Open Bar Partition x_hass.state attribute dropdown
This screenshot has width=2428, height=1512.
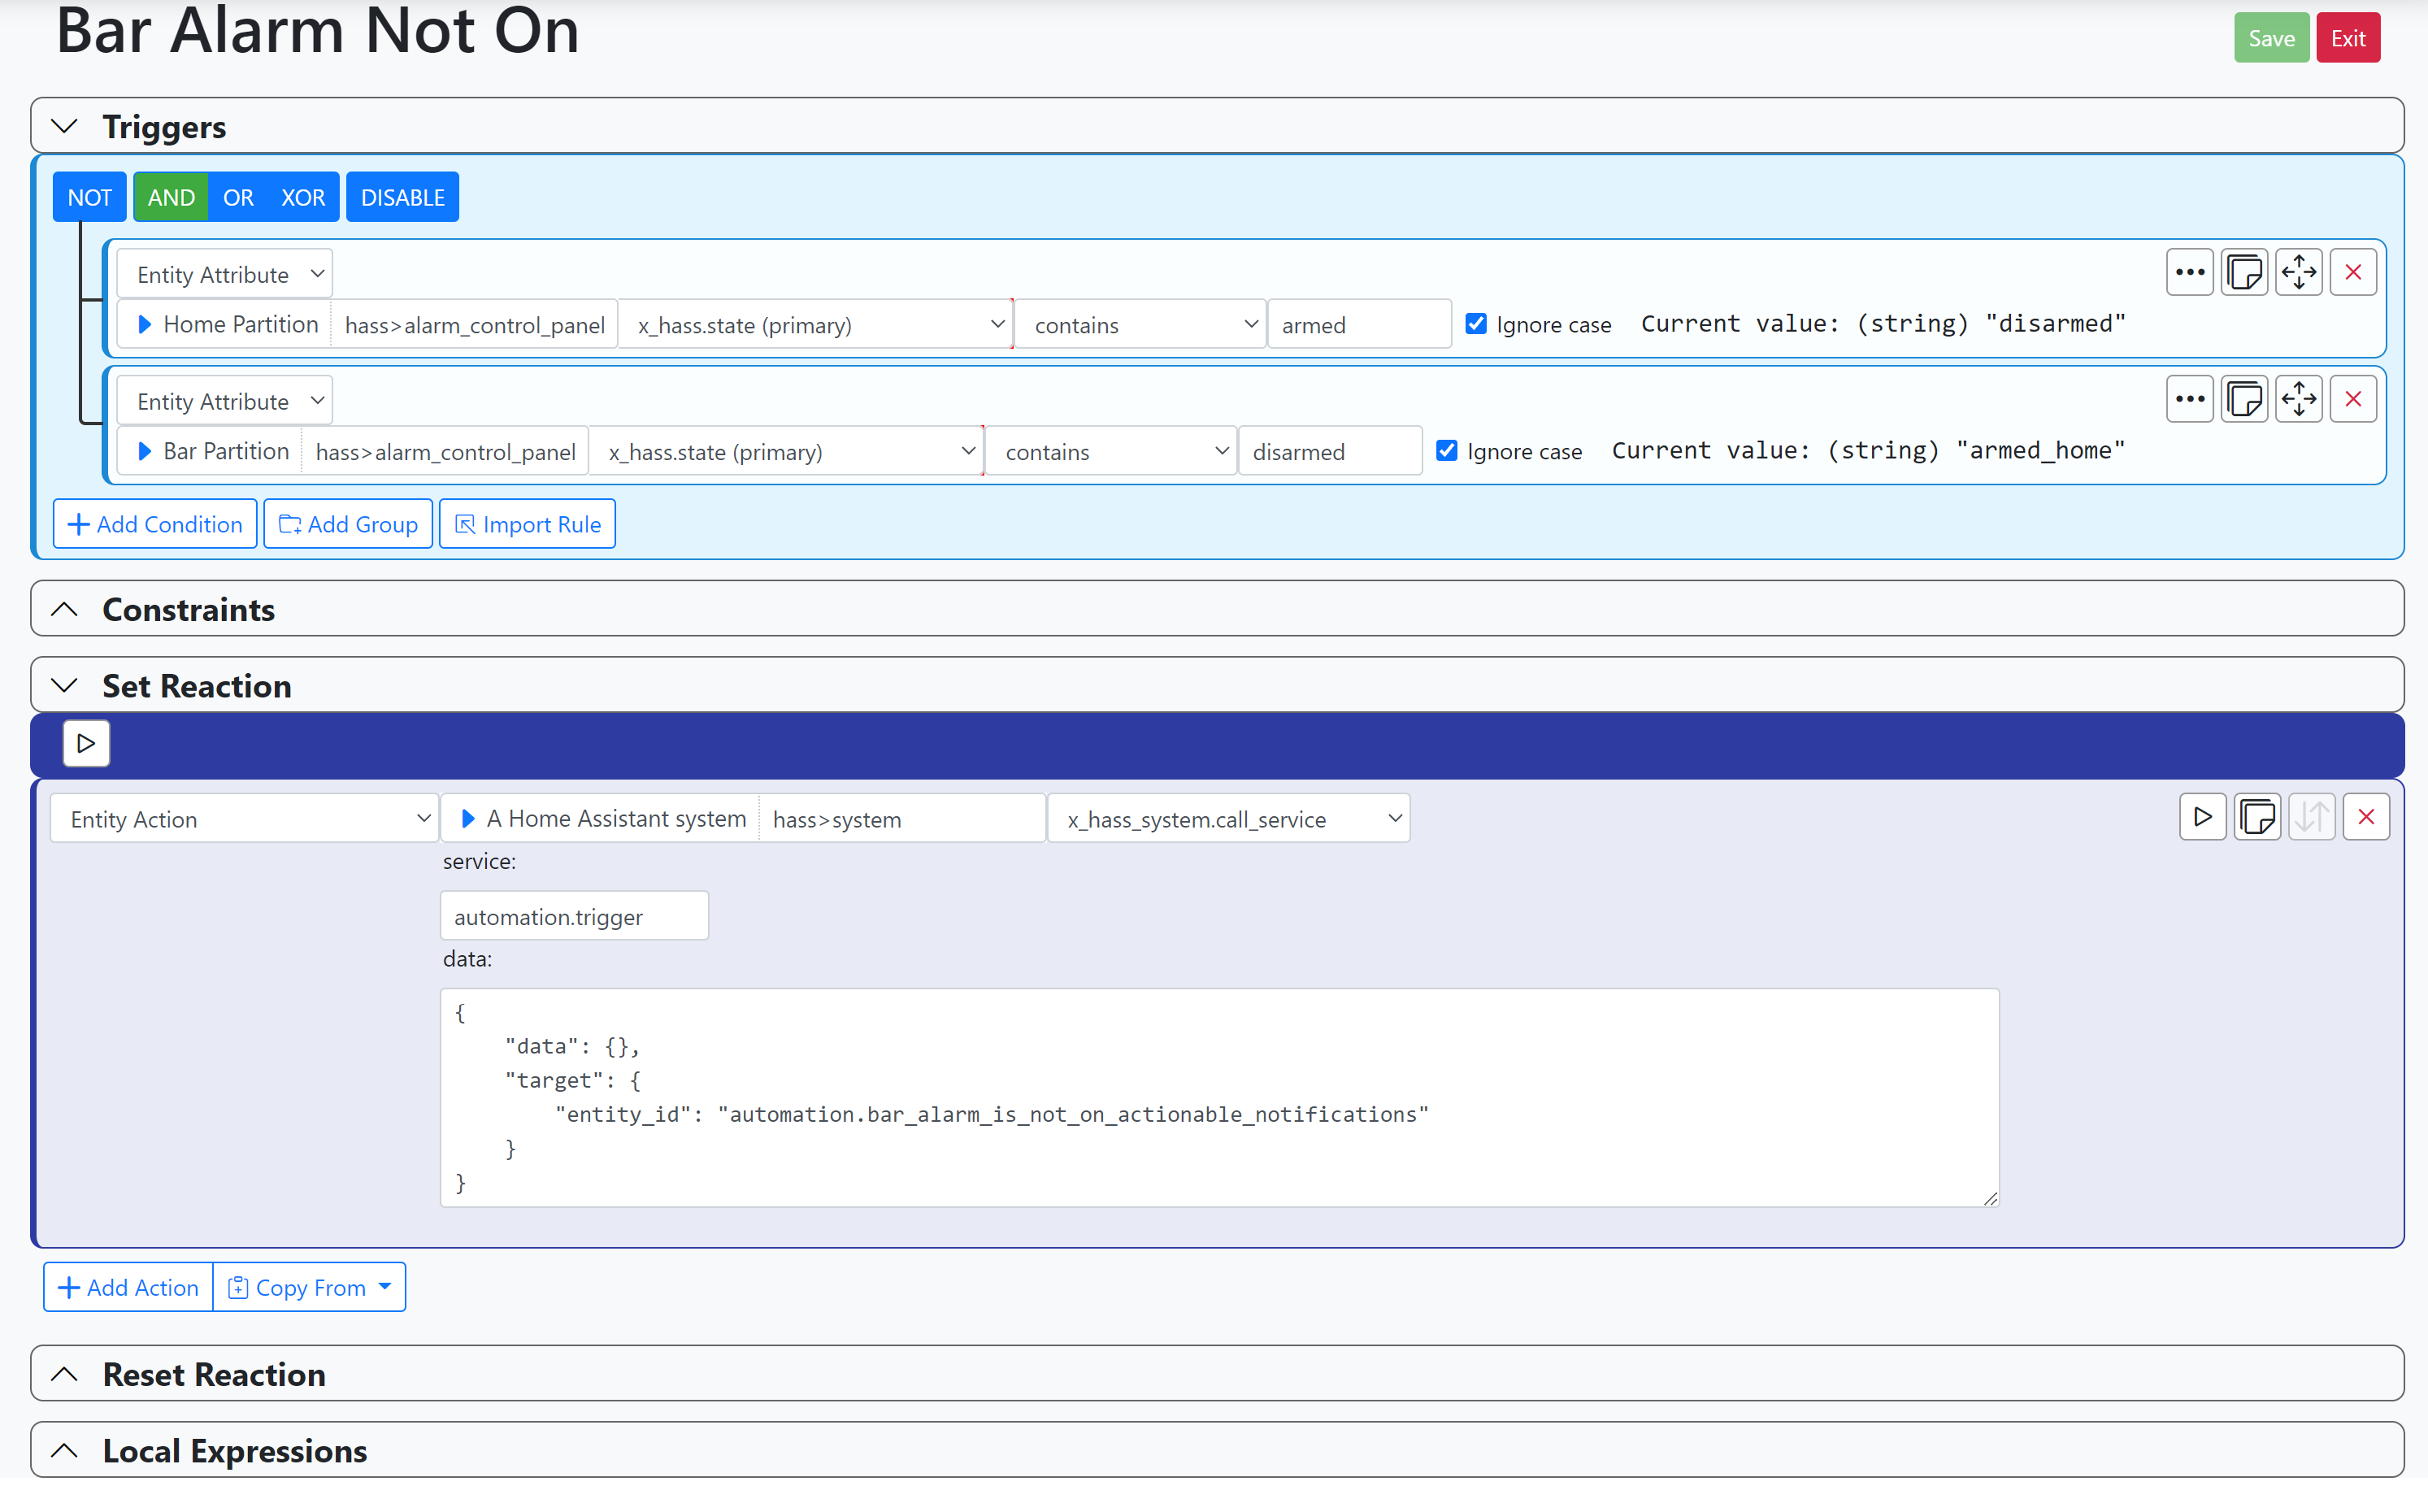pos(786,452)
